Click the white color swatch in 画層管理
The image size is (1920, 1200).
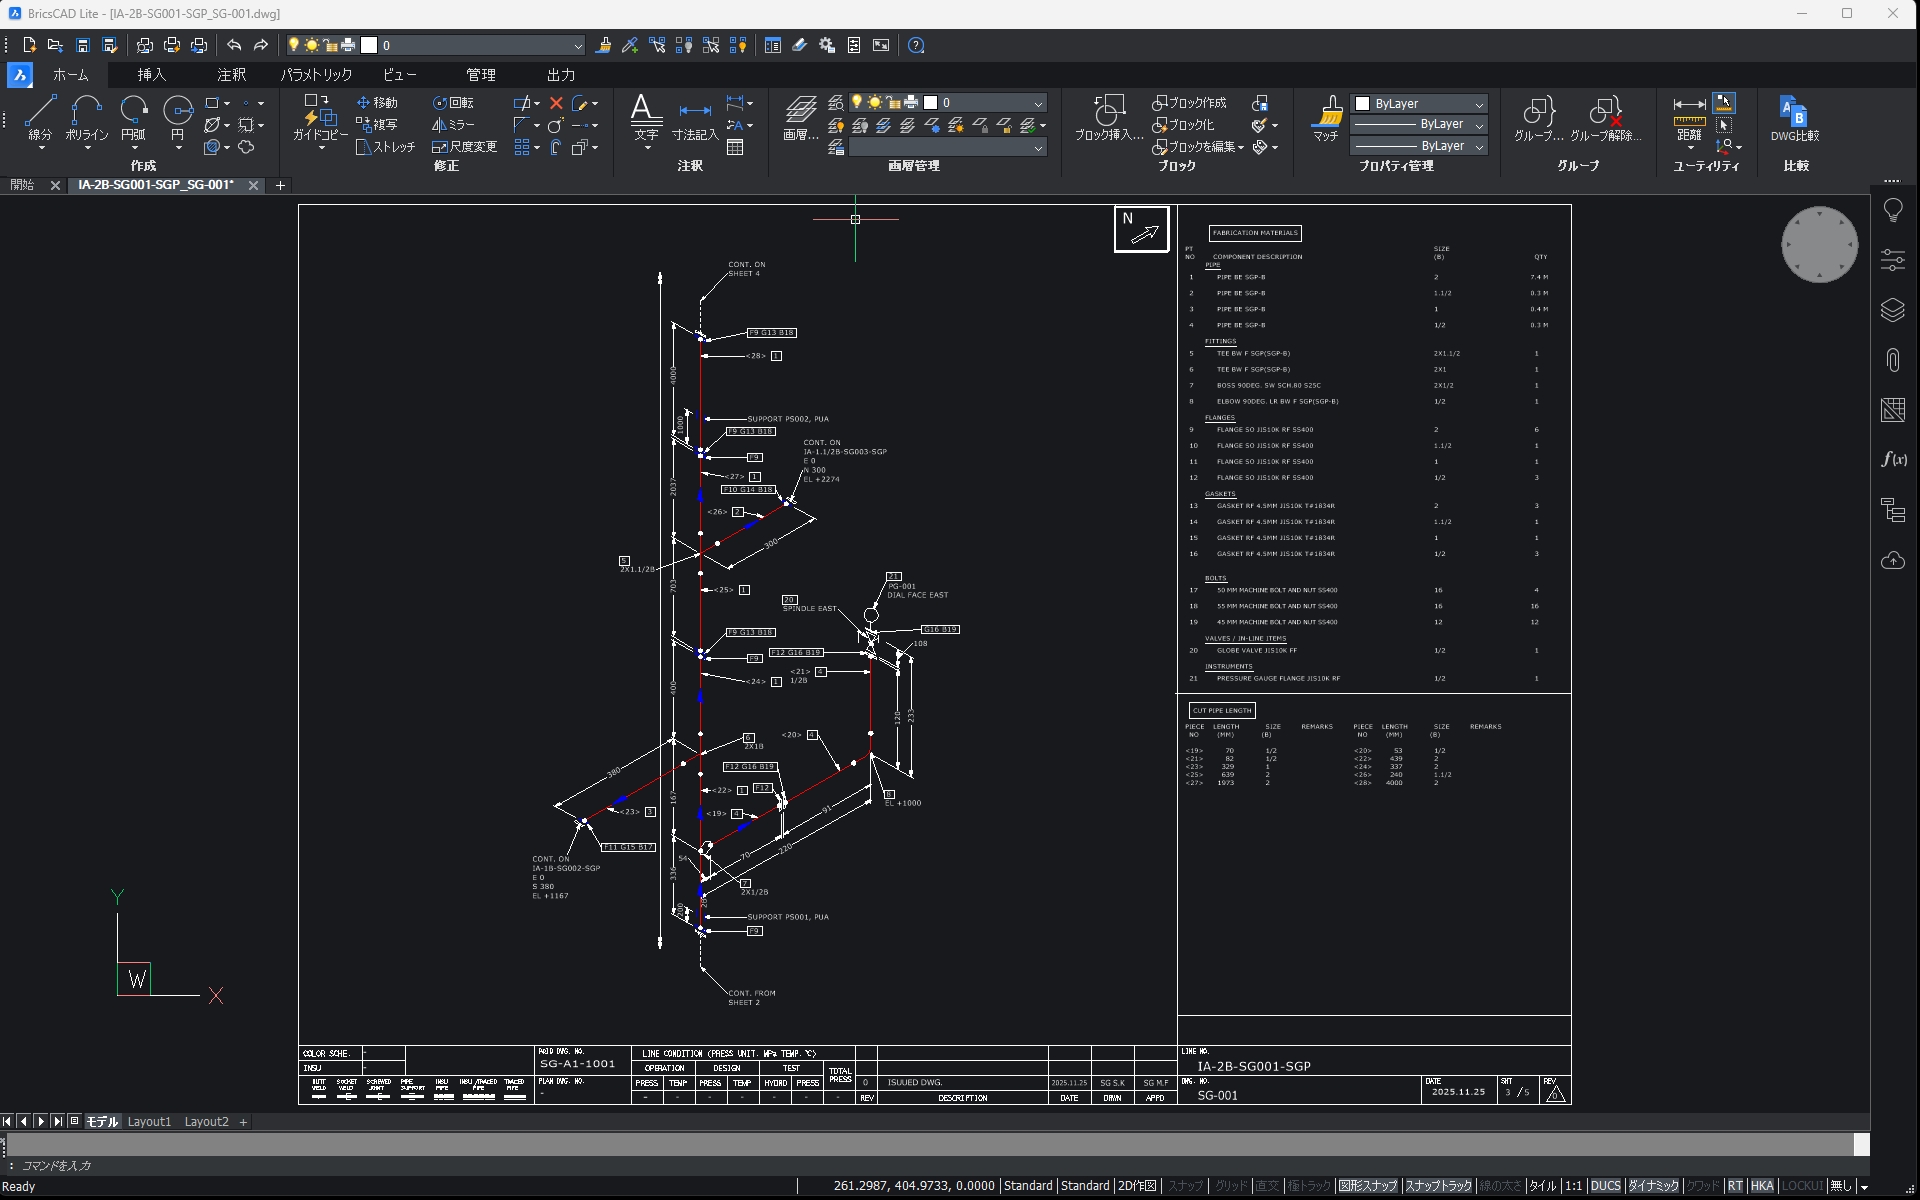[x=931, y=101]
